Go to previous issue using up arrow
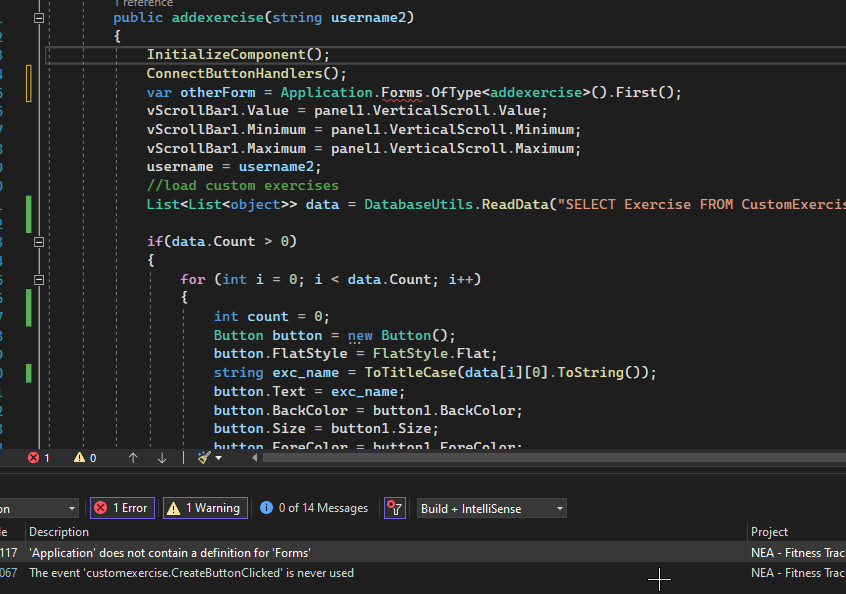Viewport: 846px width, 594px height. pos(133,457)
